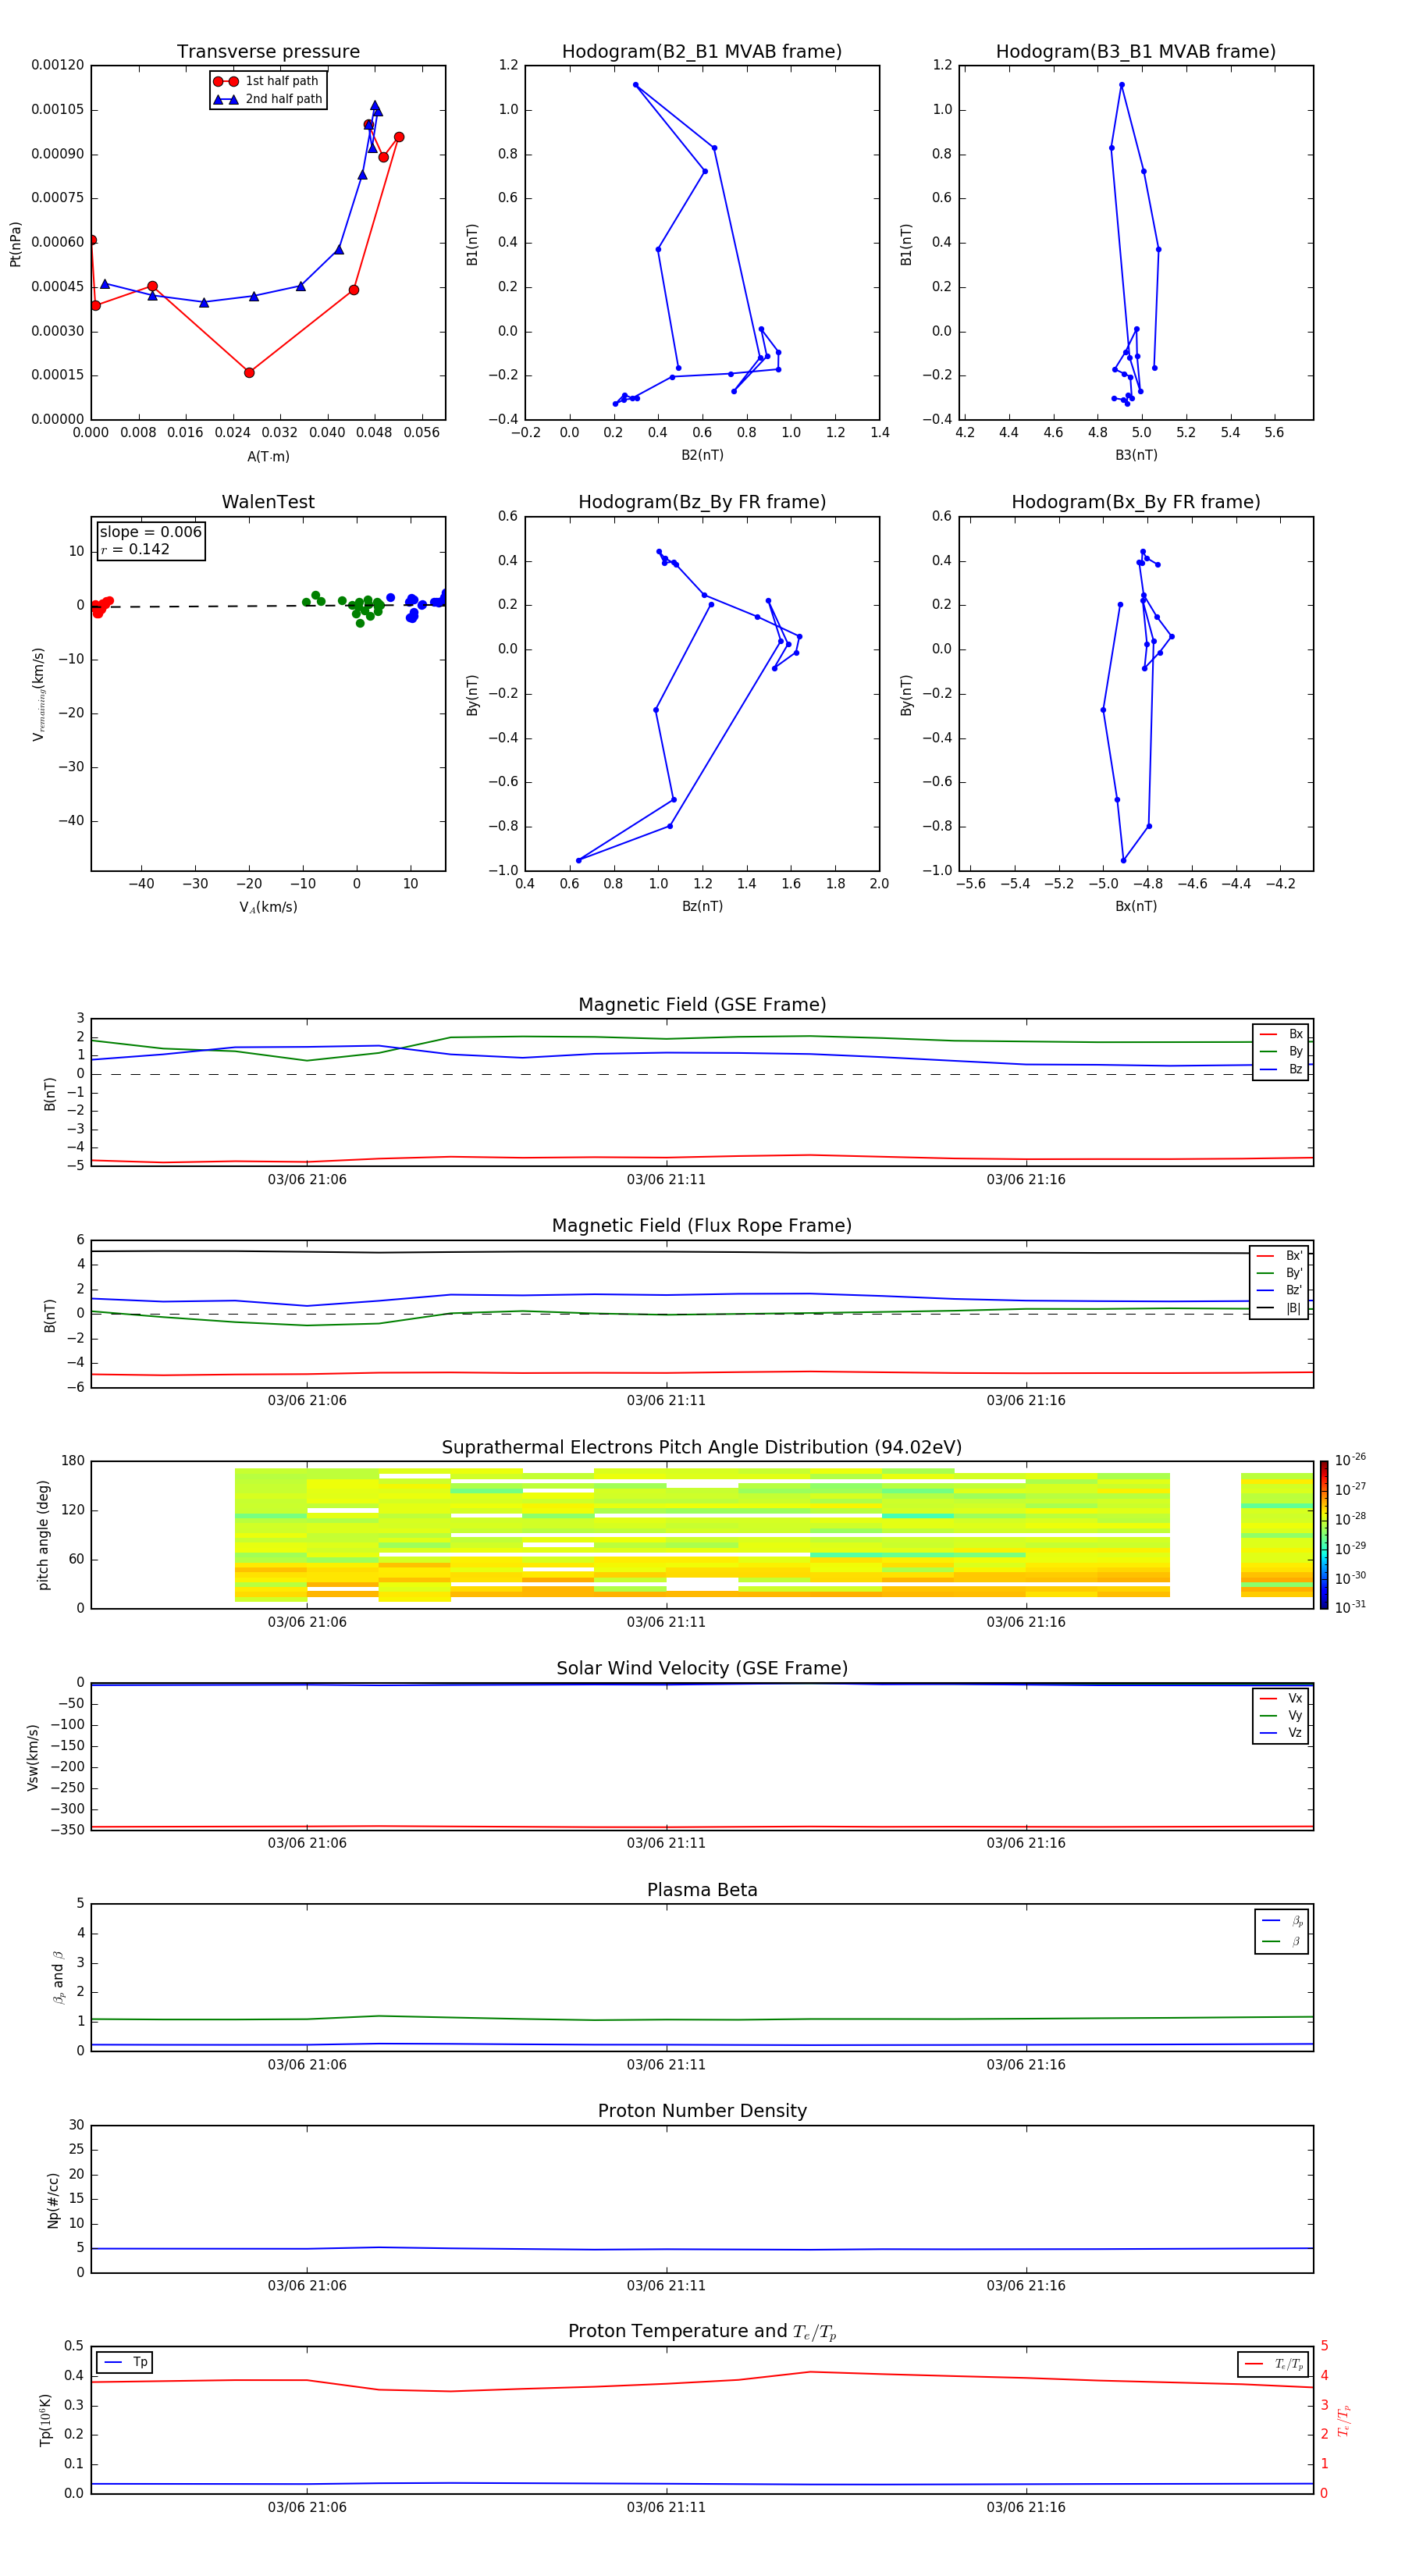
Task: Click the 'pitch angle (deg)' axis label
Action: click(43, 1535)
